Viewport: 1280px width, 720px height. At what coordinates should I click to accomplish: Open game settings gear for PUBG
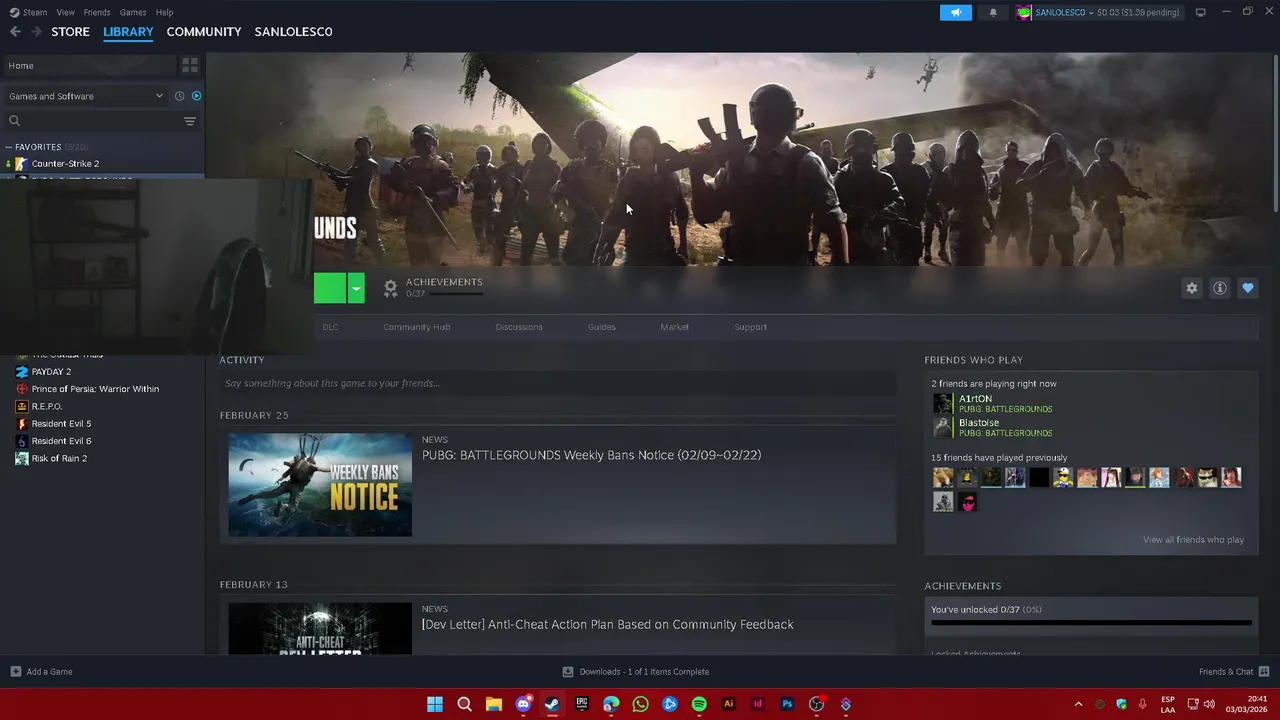pos(1192,288)
